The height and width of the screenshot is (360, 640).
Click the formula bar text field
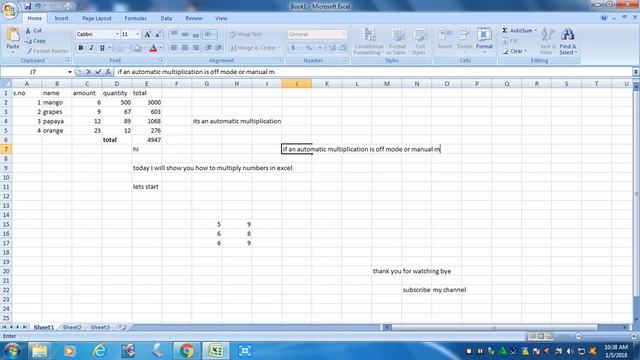point(373,72)
